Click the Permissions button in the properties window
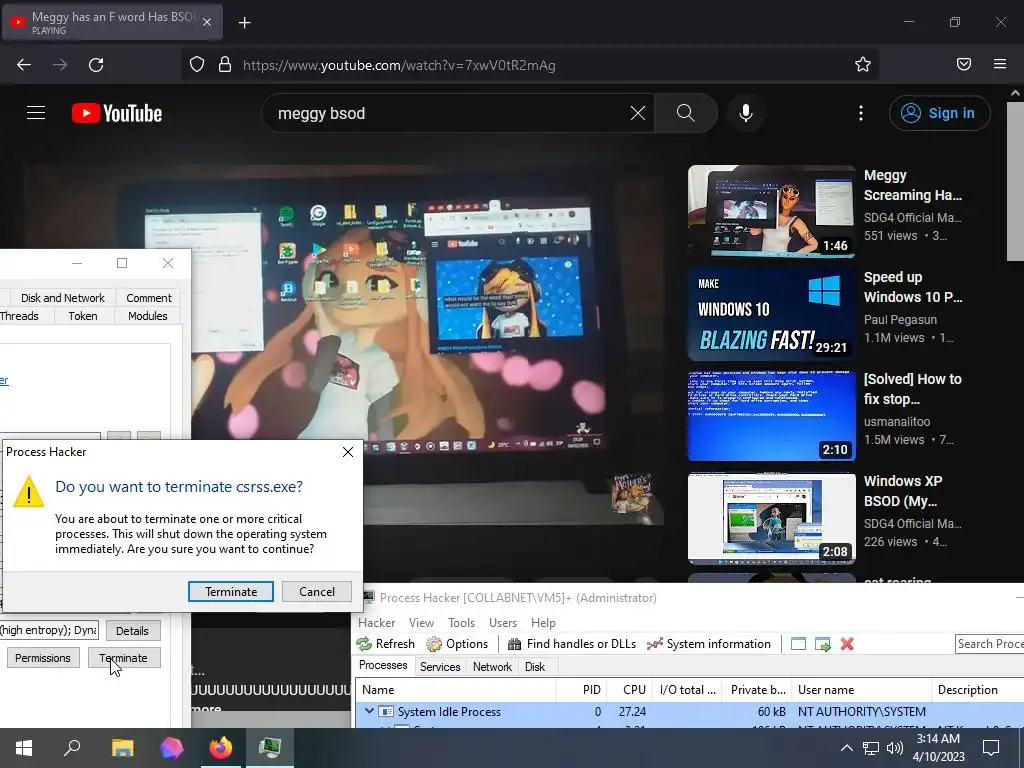Screen dimensions: 1024x768 point(43,658)
